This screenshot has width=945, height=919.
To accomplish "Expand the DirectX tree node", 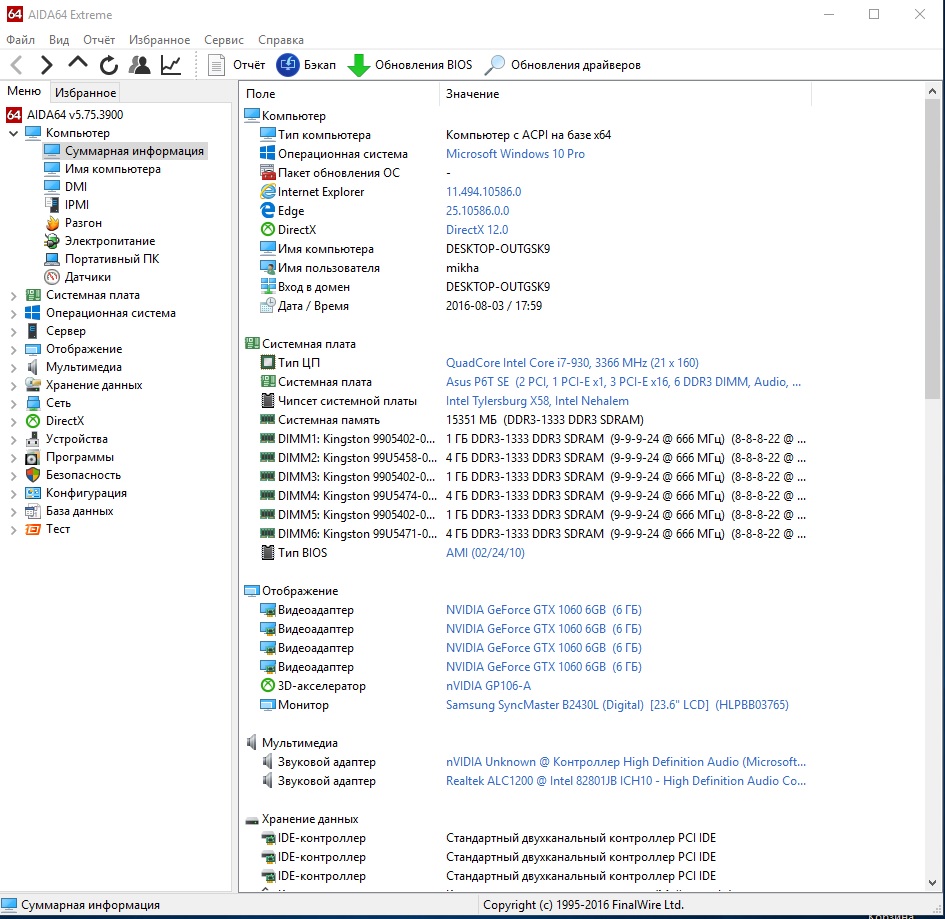I will (x=13, y=422).
